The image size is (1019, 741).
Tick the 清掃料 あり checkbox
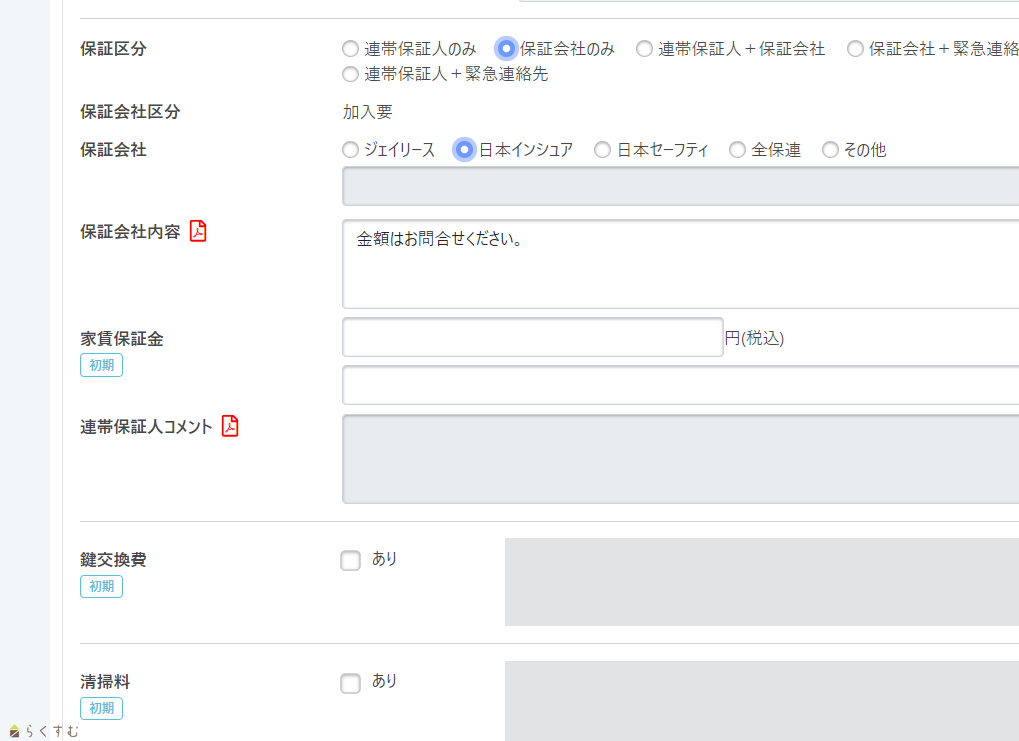(350, 683)
